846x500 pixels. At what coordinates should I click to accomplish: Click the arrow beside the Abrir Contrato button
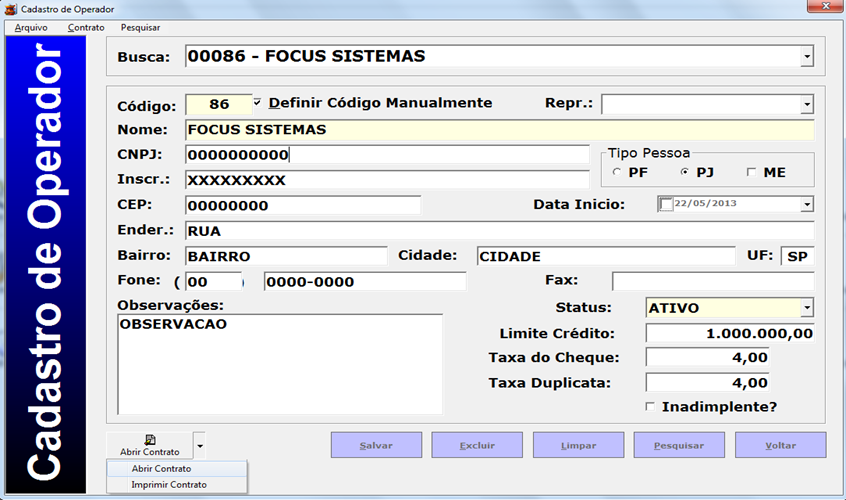tap(200, 446)
